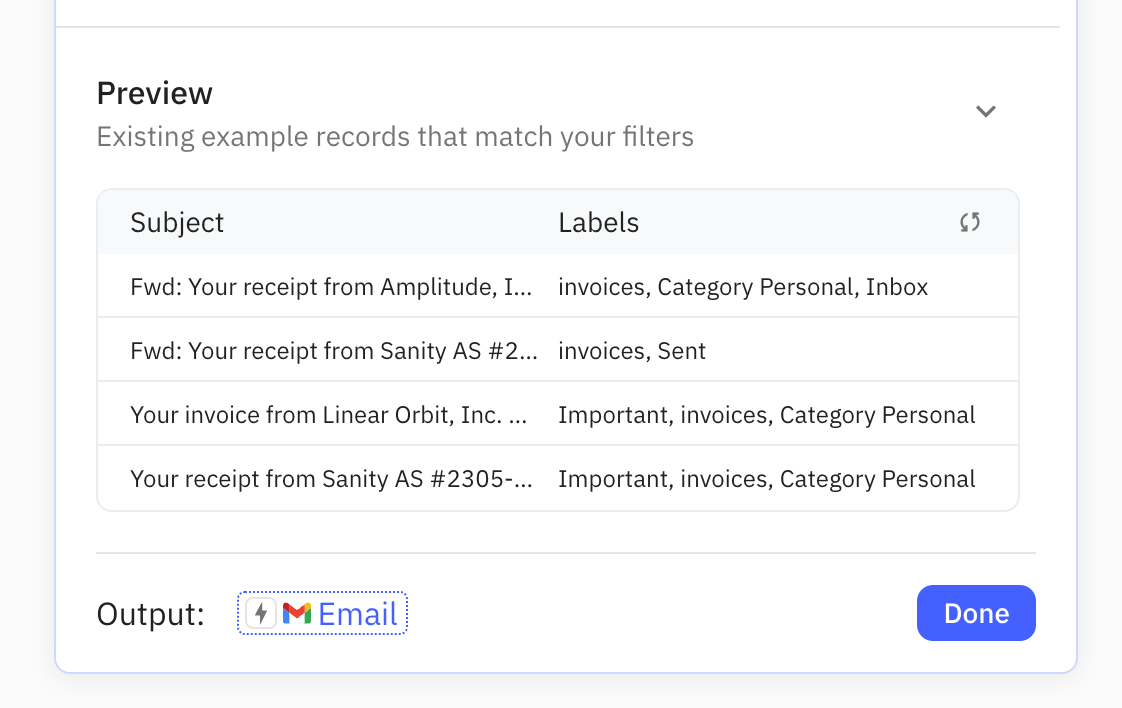
Task: Click the Inbox label in Amplitude row
Action: point(897,287)
